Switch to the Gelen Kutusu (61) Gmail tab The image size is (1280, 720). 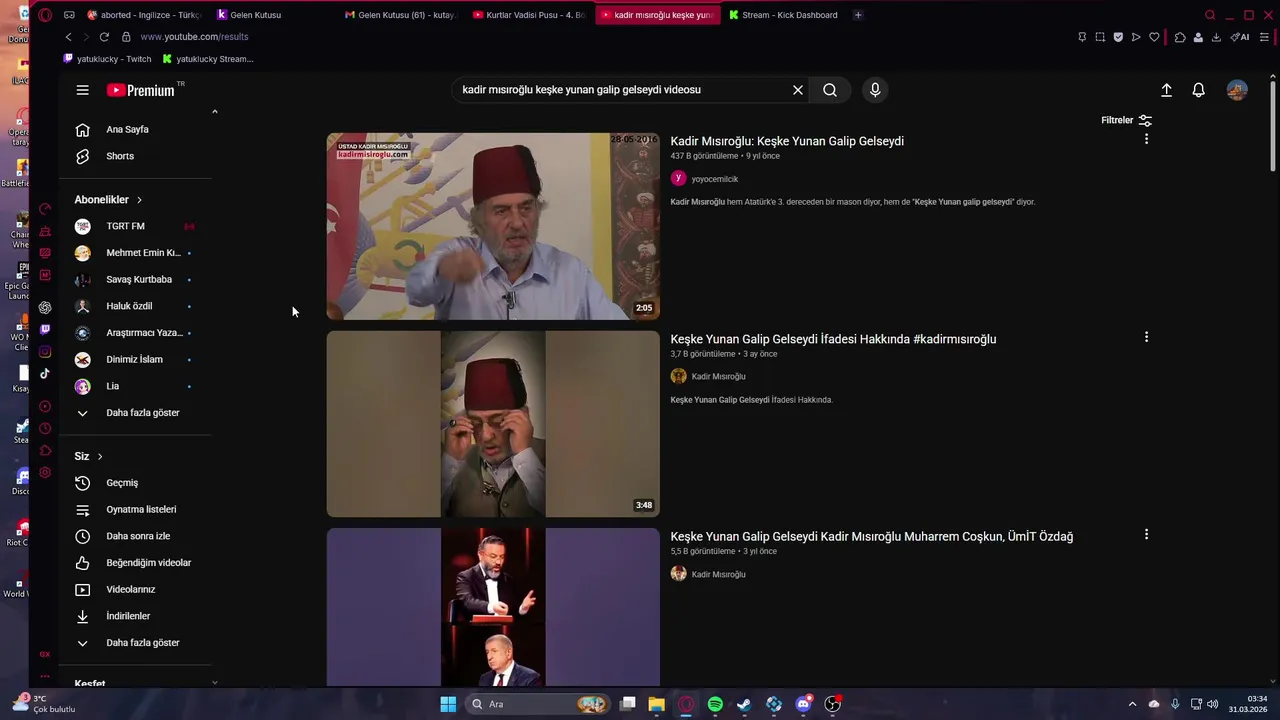[400, 15]
